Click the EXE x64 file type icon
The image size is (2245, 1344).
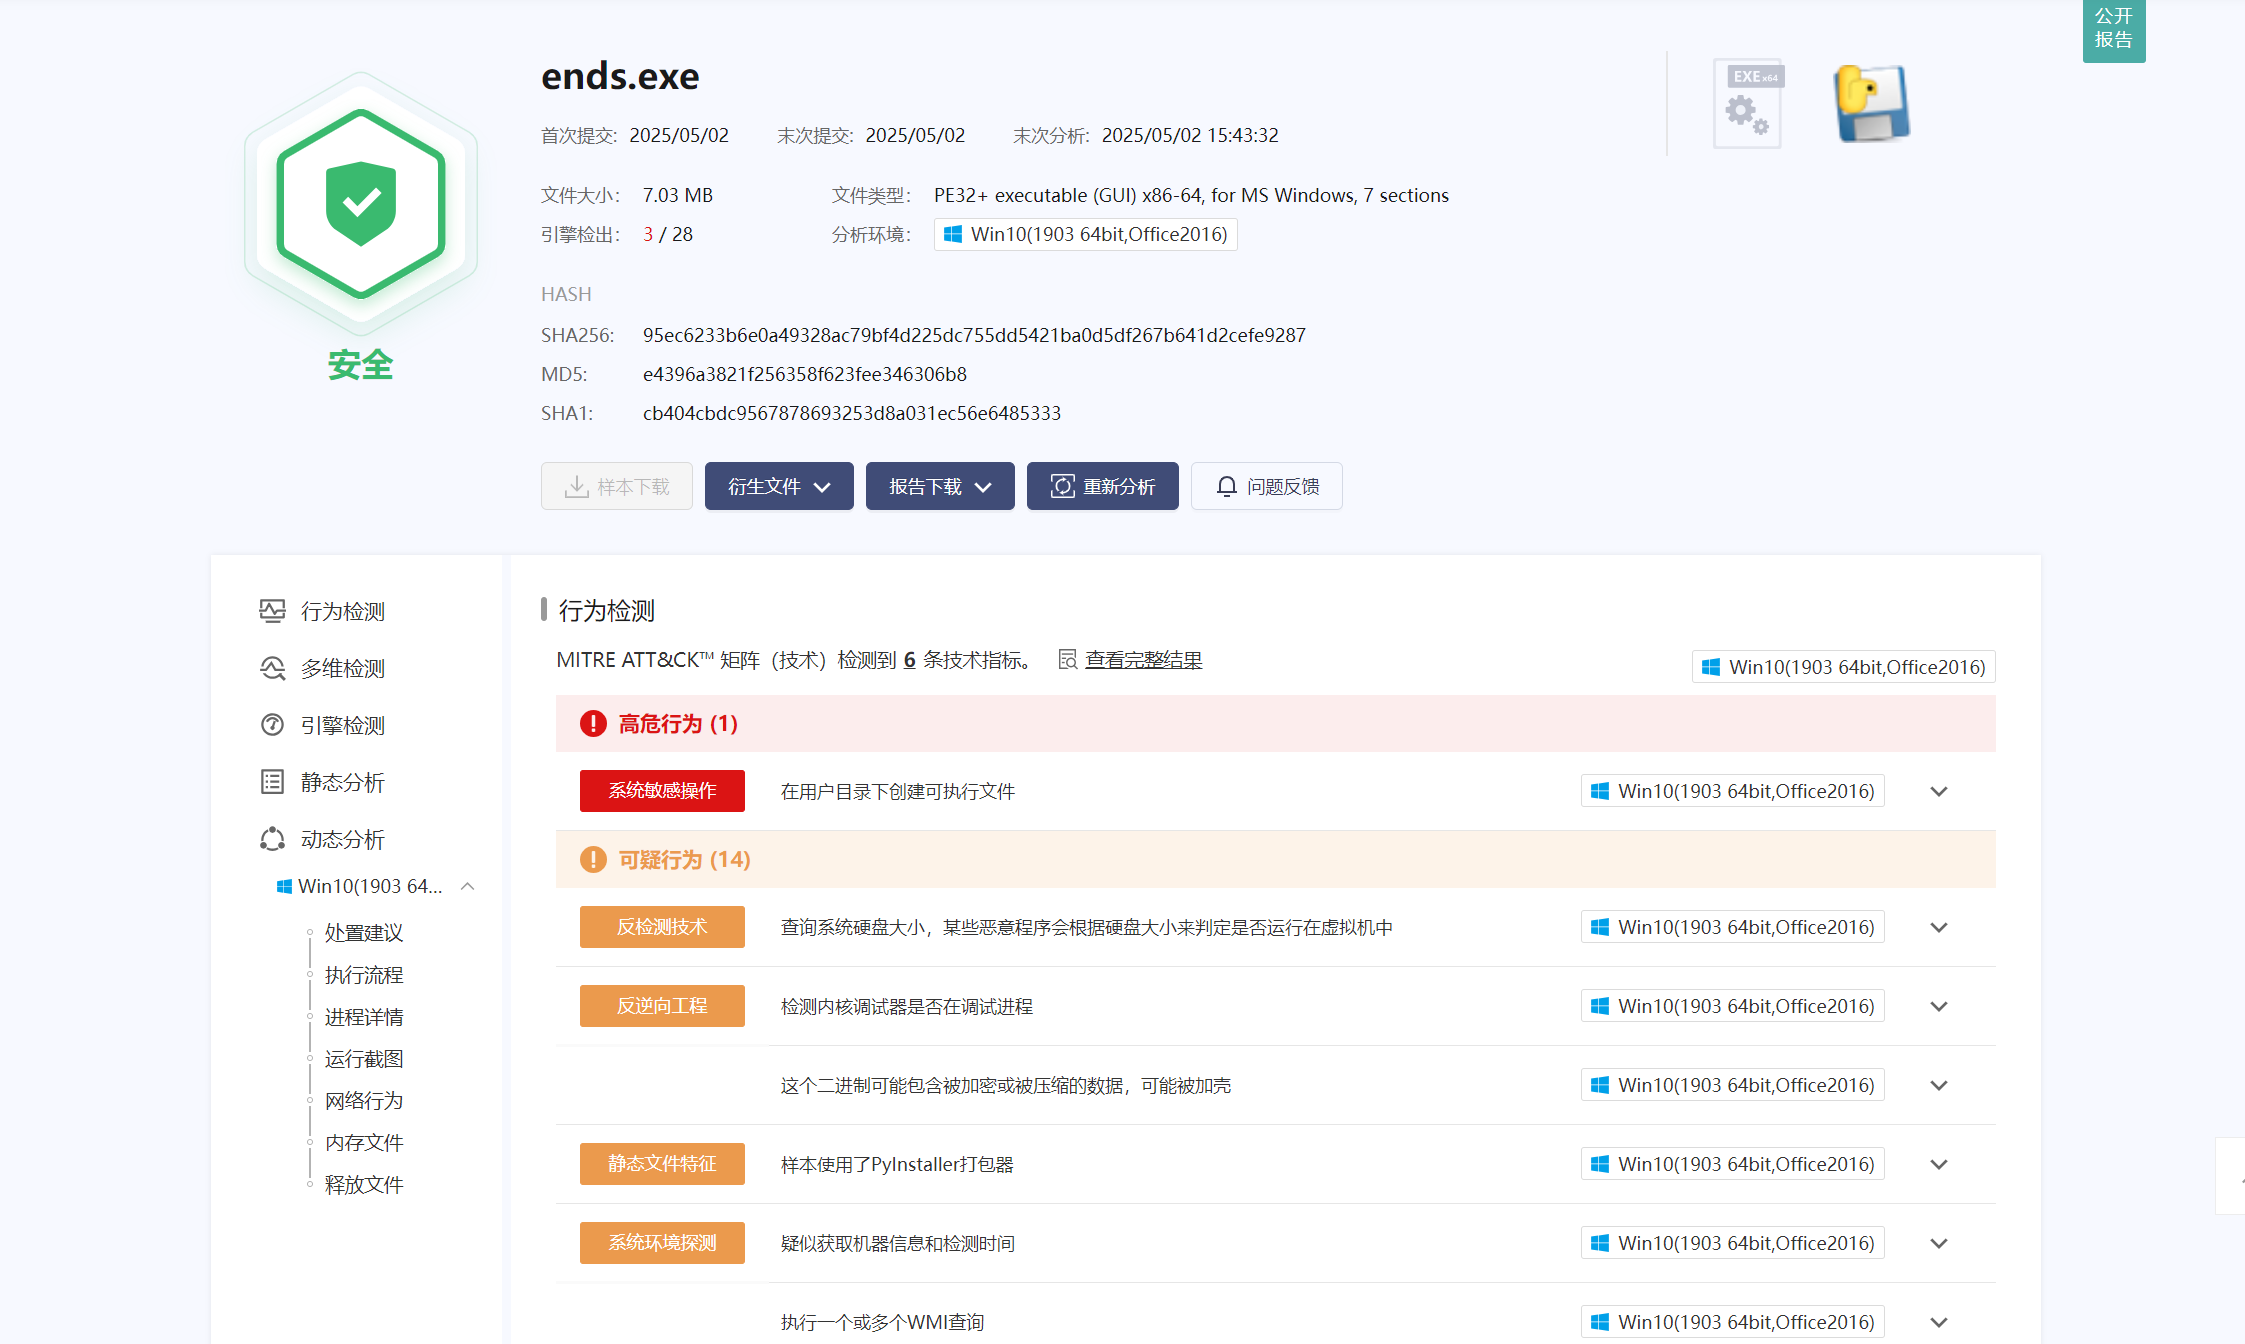(x=1748, y=104)
